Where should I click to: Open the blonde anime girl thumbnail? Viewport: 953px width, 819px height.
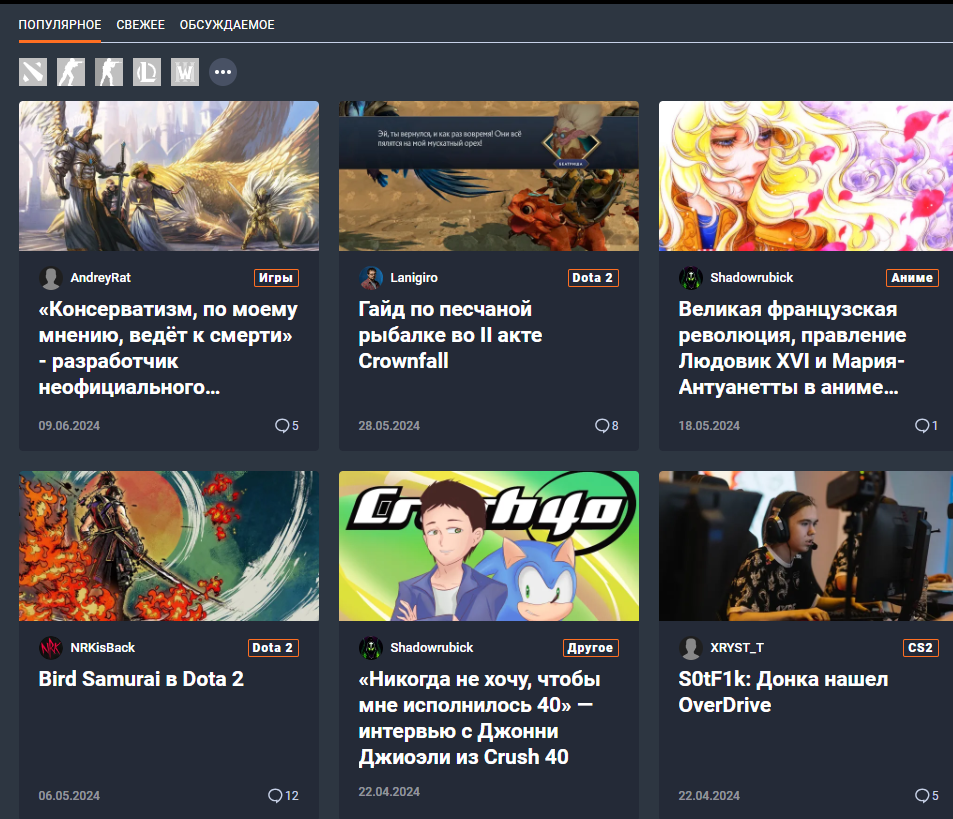[x=806, y=176]
